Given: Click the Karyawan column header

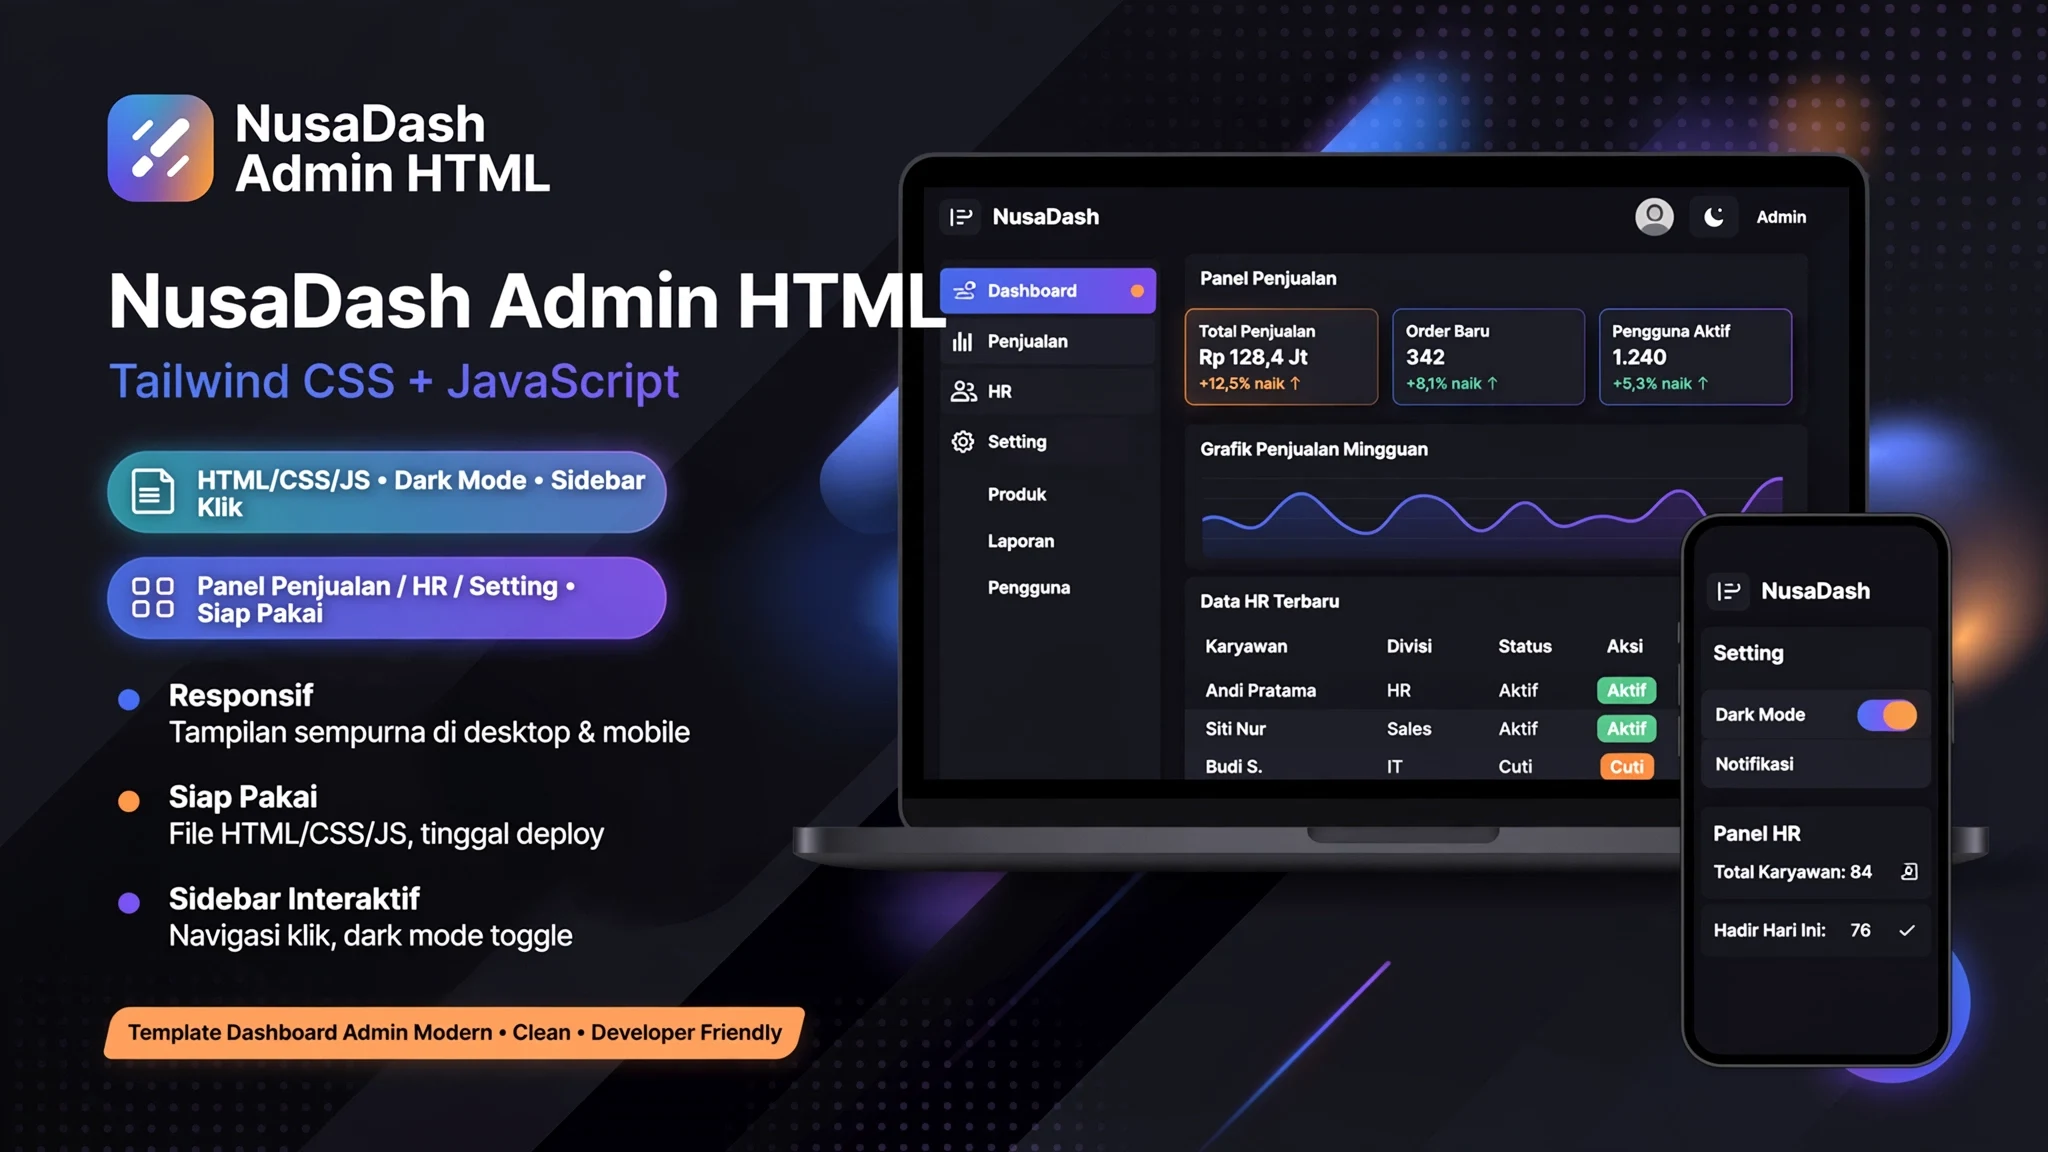Looking at the screenshot, I should 1246,646.
